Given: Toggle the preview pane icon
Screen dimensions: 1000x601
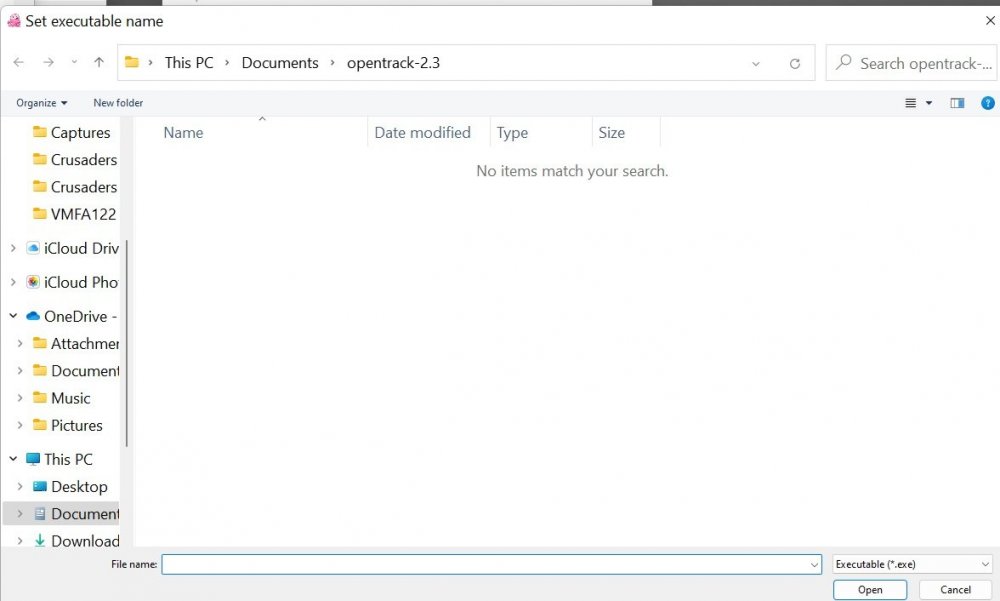Looking at the screenshot, I should click(957, 103).
